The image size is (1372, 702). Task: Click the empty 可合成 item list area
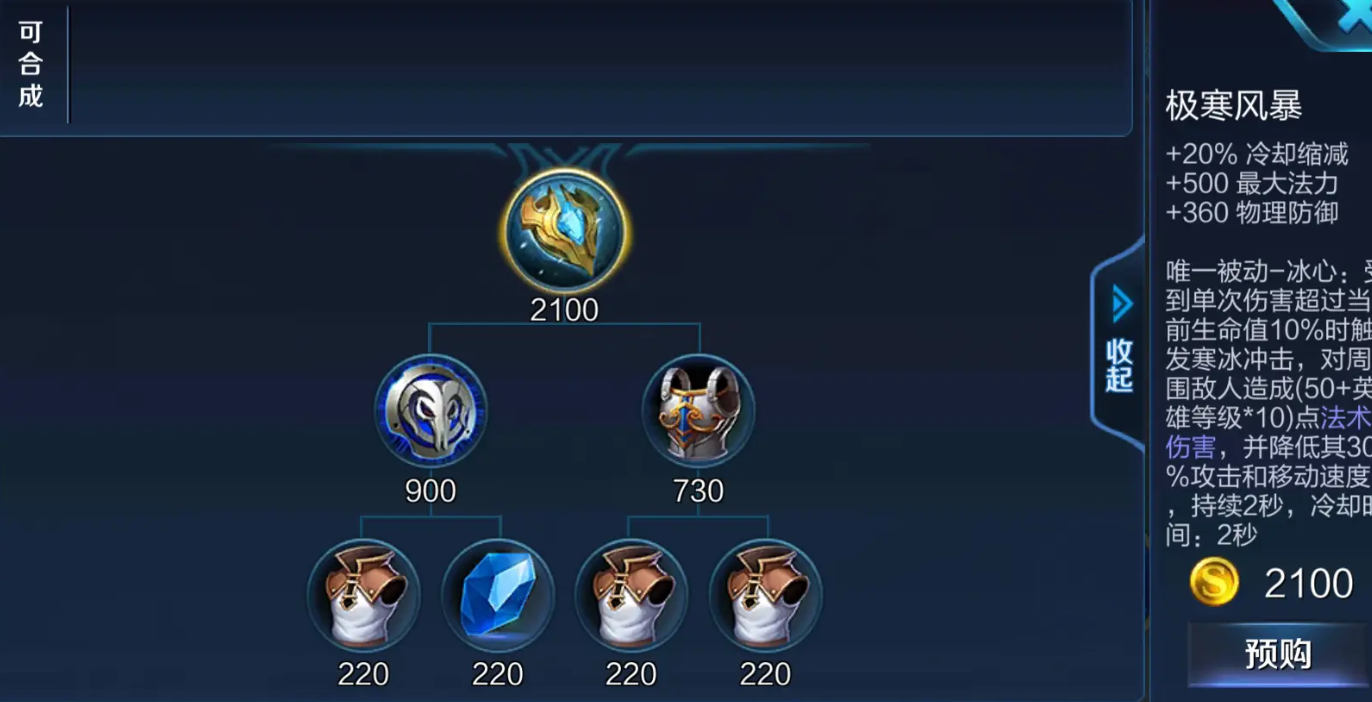click(600, 65)
